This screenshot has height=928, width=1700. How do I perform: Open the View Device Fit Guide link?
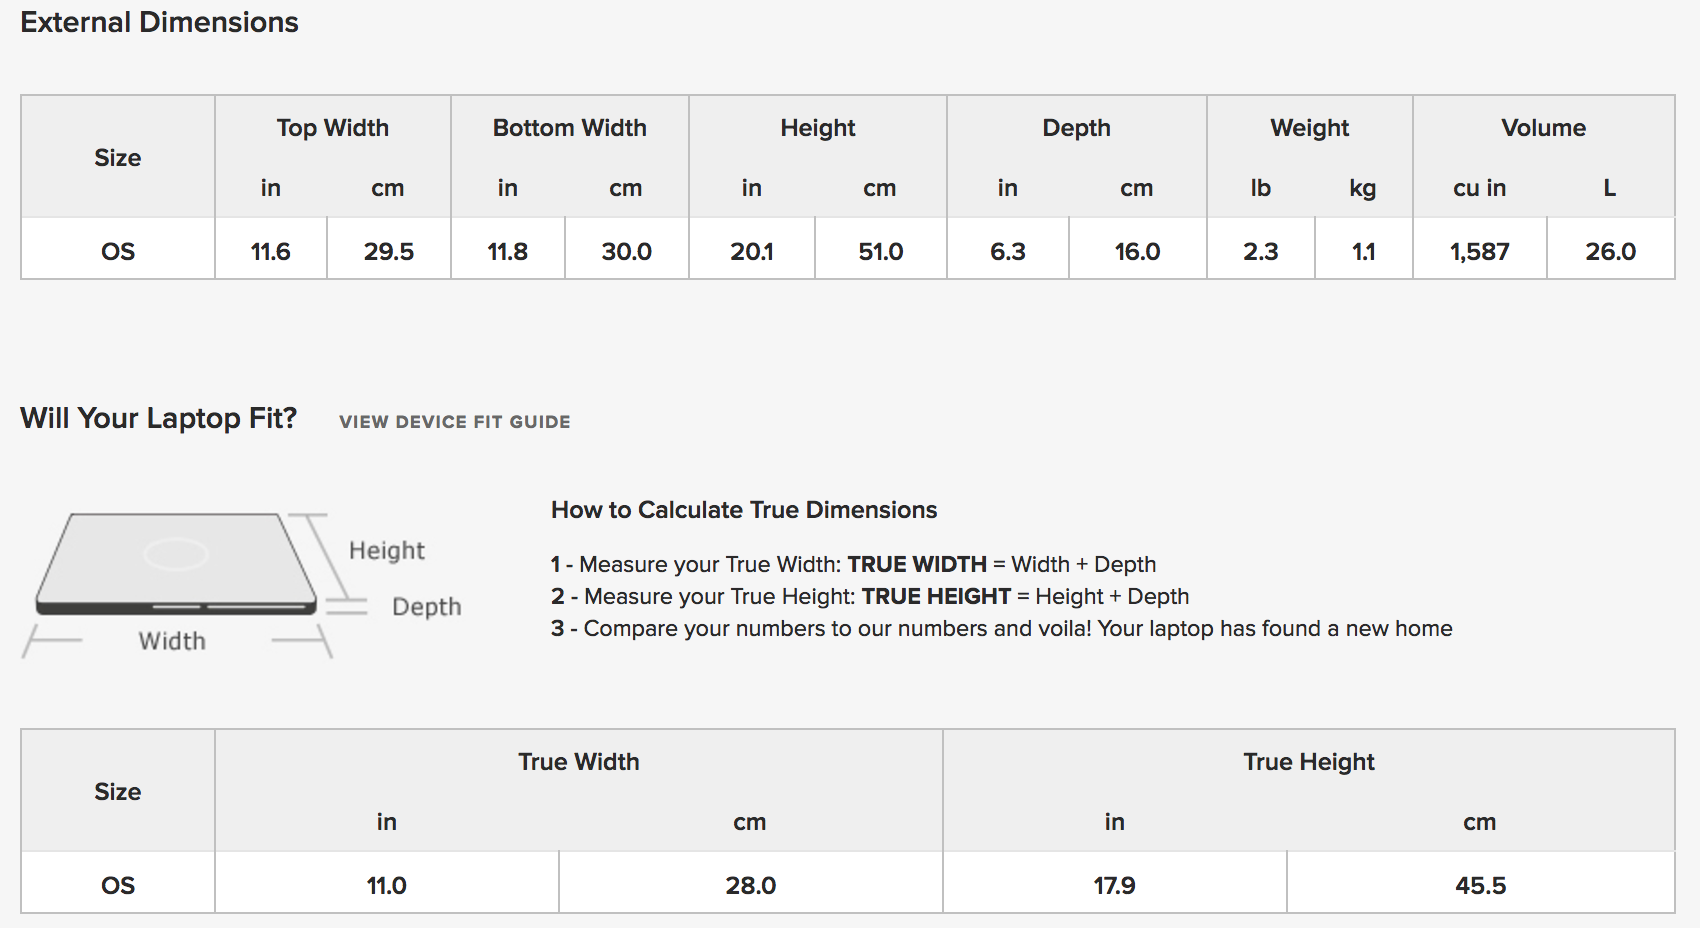[x=455, y=422]
